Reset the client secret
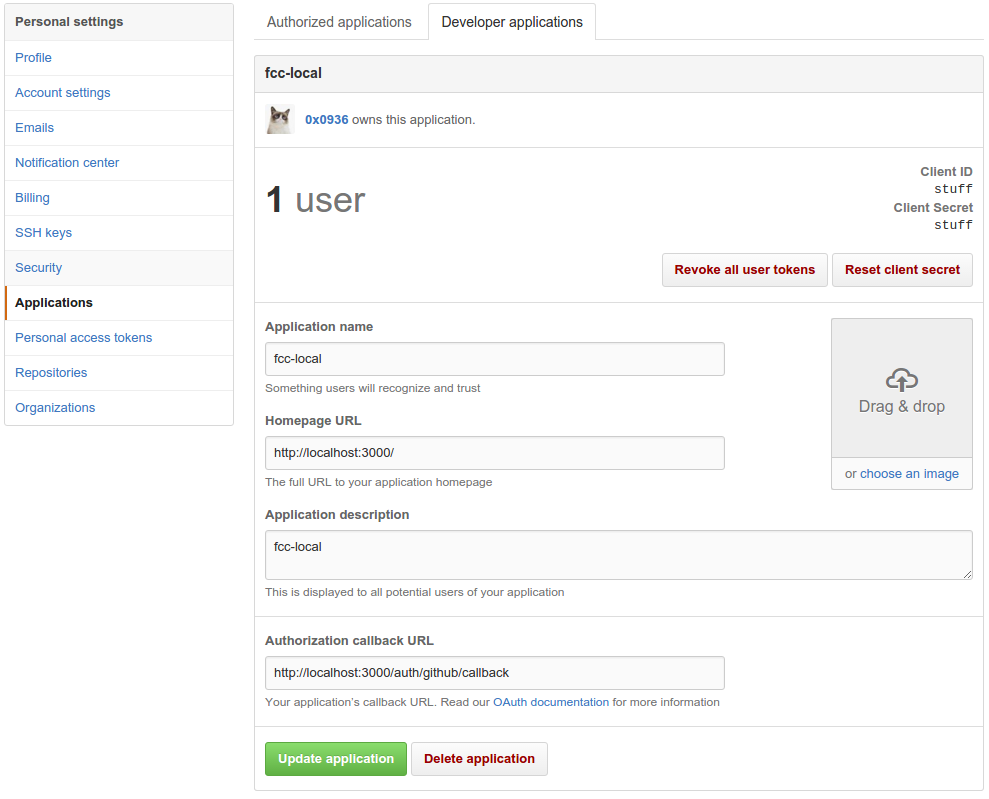The height and width of the screenshot is (799, 989). click(x=902, y=270)
